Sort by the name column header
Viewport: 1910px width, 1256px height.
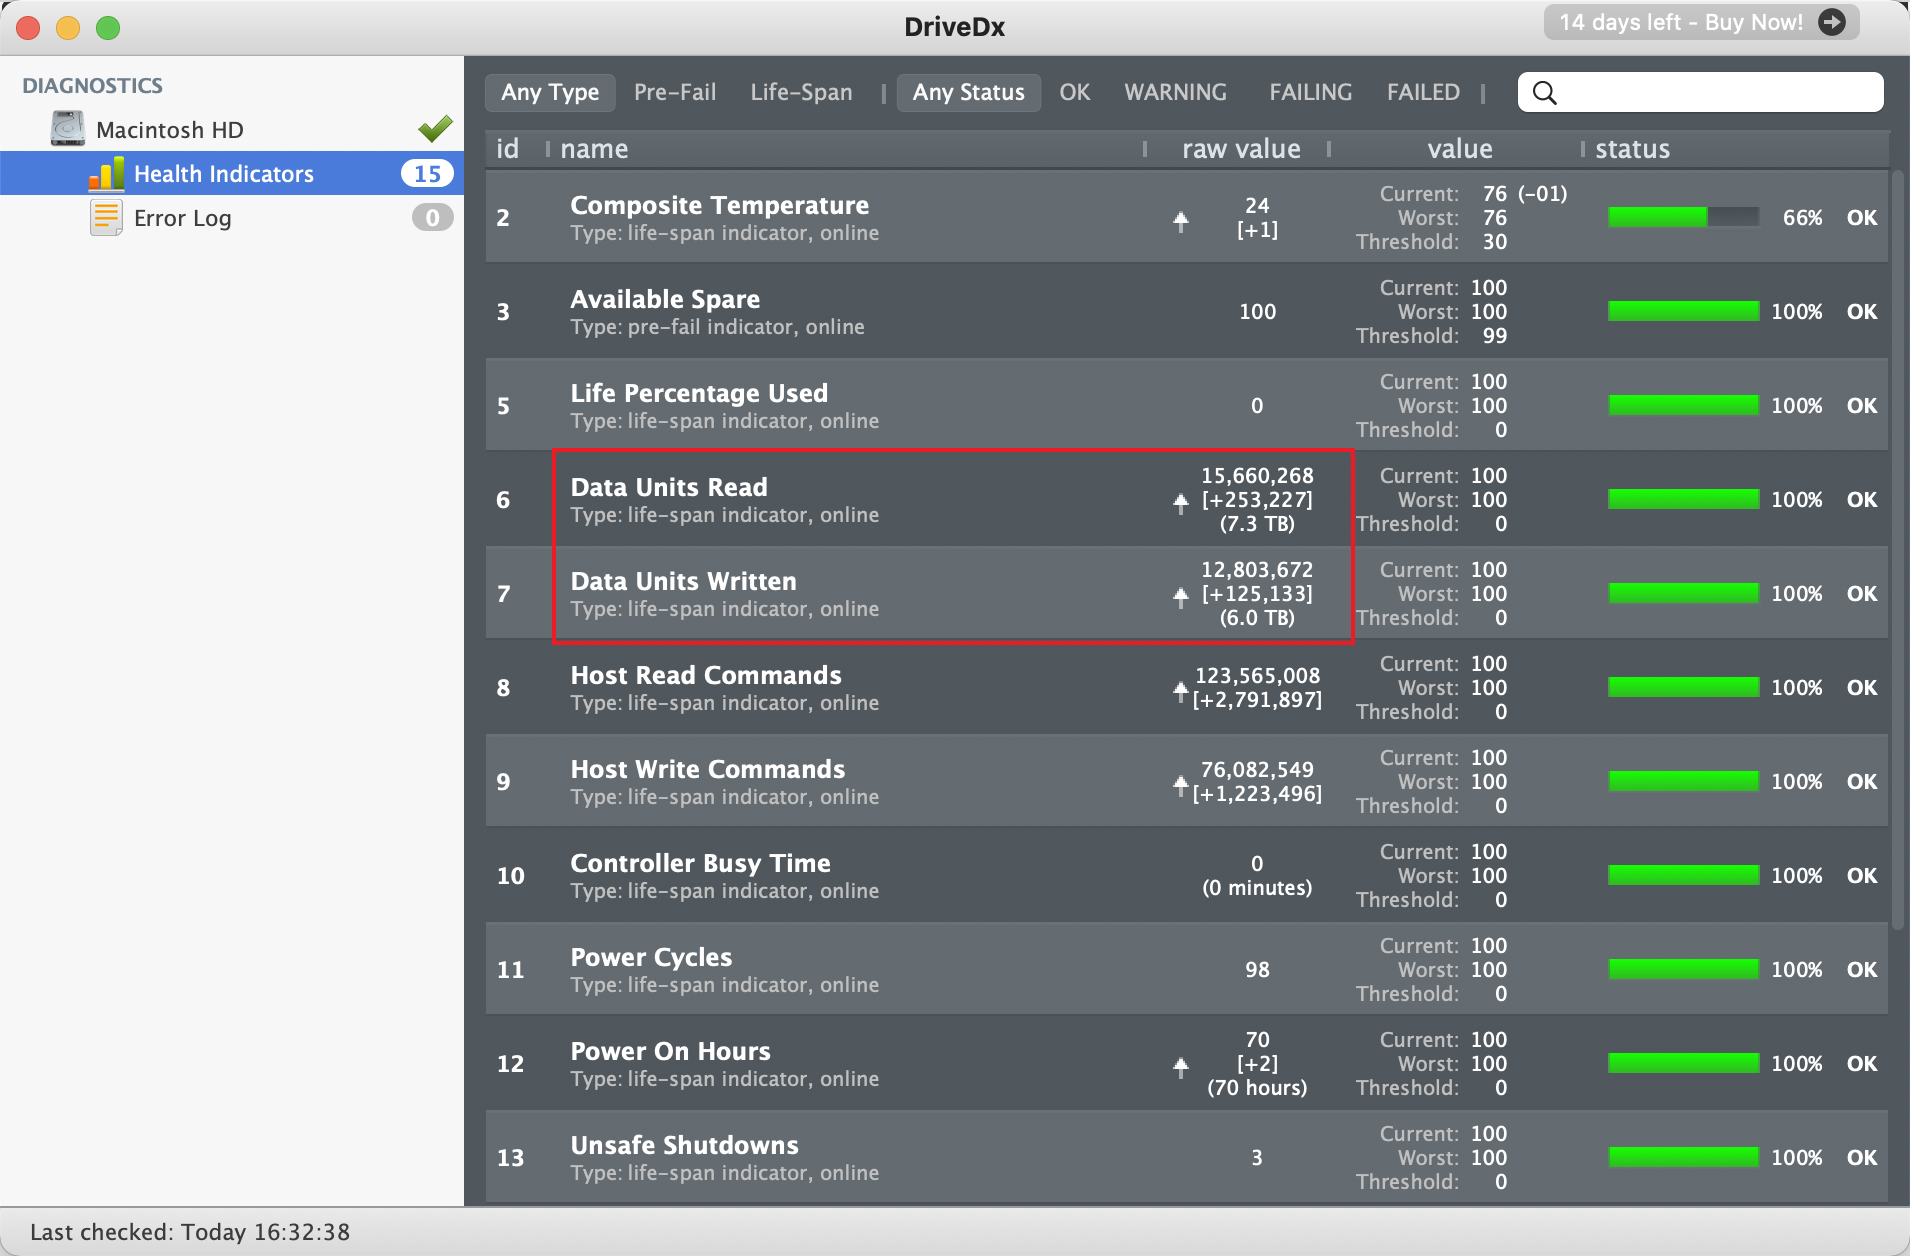pyautogui.click(x=594, y=149)
